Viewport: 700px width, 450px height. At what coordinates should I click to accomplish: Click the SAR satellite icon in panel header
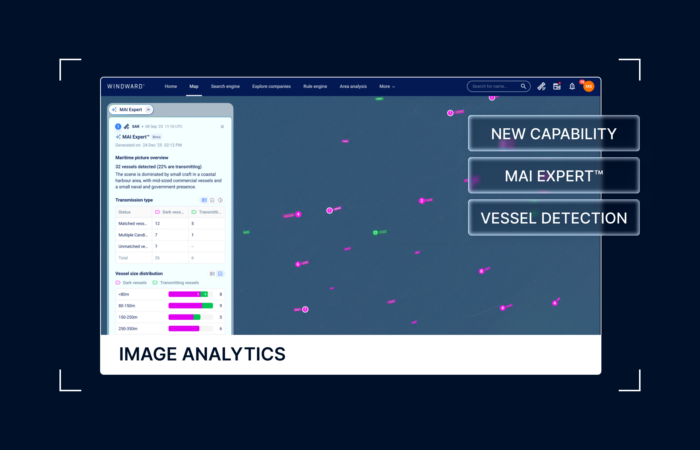pyautogui.click(x=127, y=127)
